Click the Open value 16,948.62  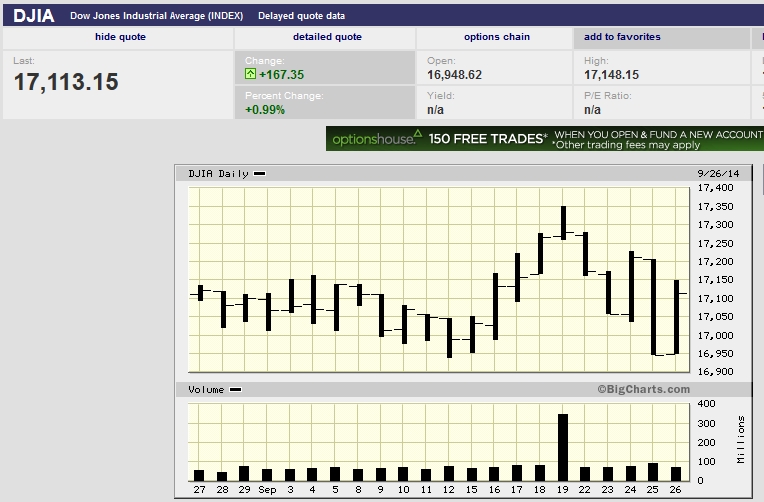pyautogui.click(x=454, y=75)
